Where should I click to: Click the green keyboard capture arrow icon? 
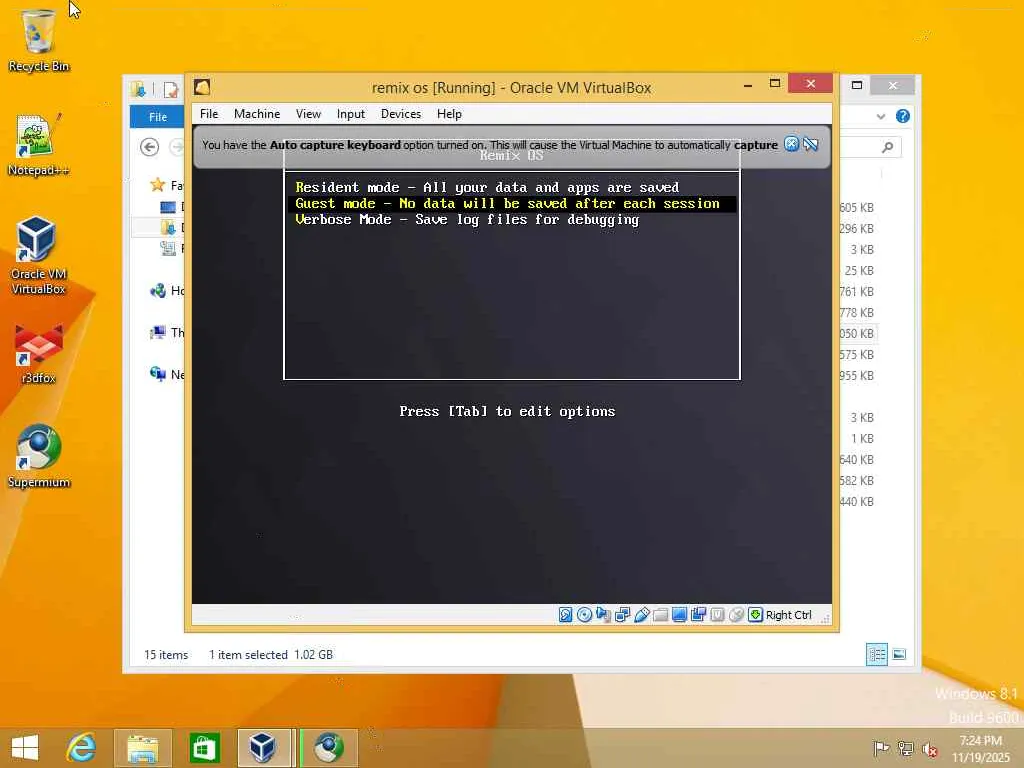(x=756, y=615)
